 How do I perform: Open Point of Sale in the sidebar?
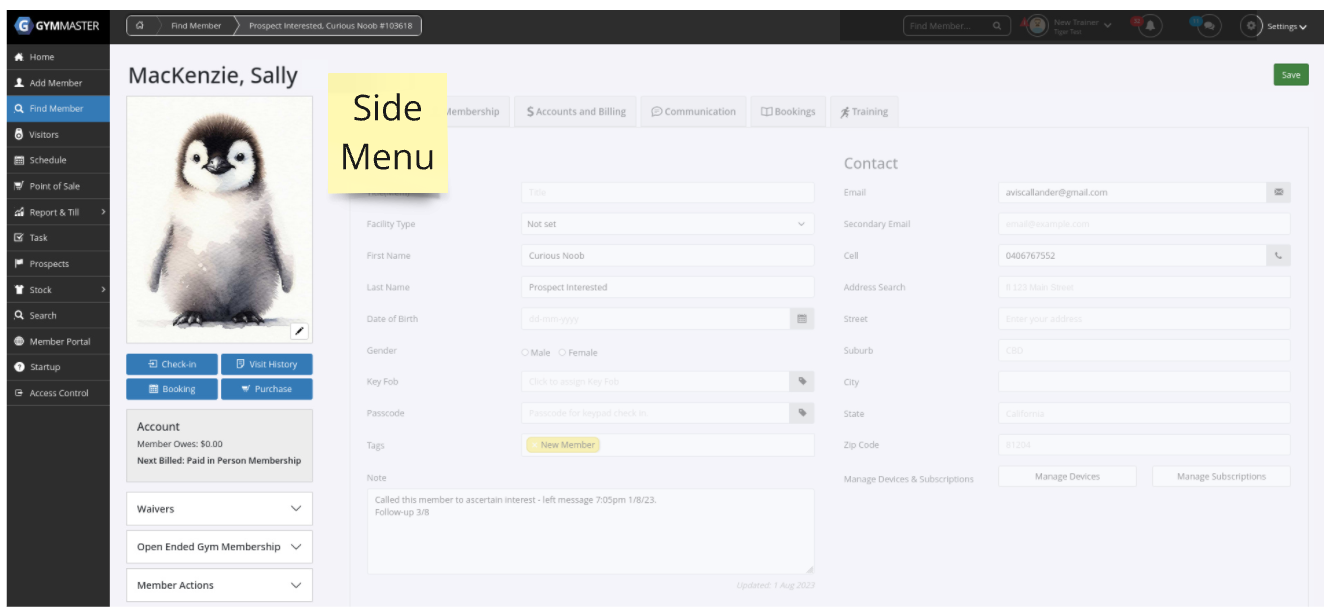tap(55, 186)
